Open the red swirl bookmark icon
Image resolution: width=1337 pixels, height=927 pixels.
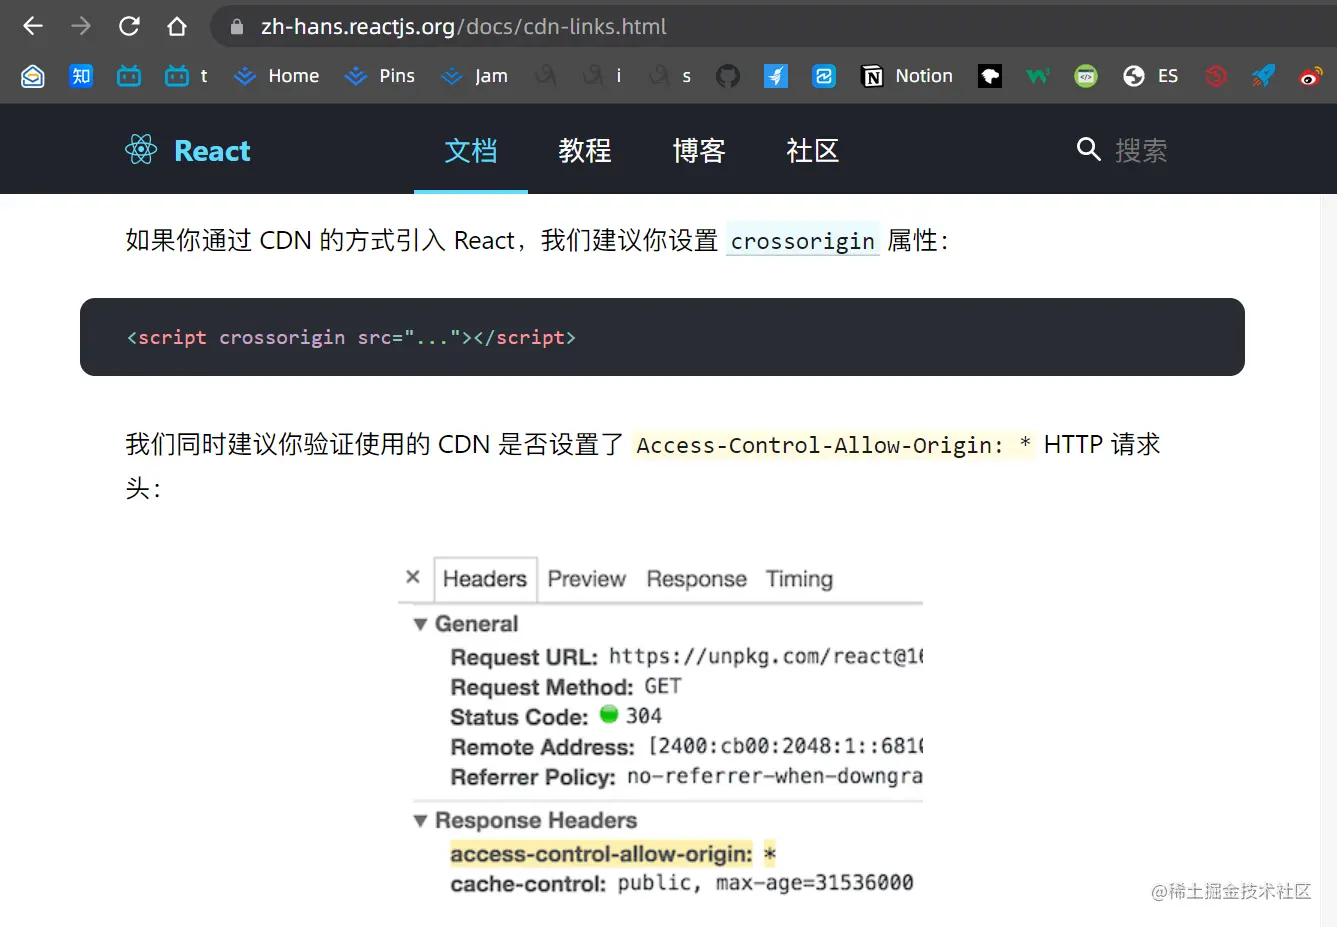tap(1216, 76)
